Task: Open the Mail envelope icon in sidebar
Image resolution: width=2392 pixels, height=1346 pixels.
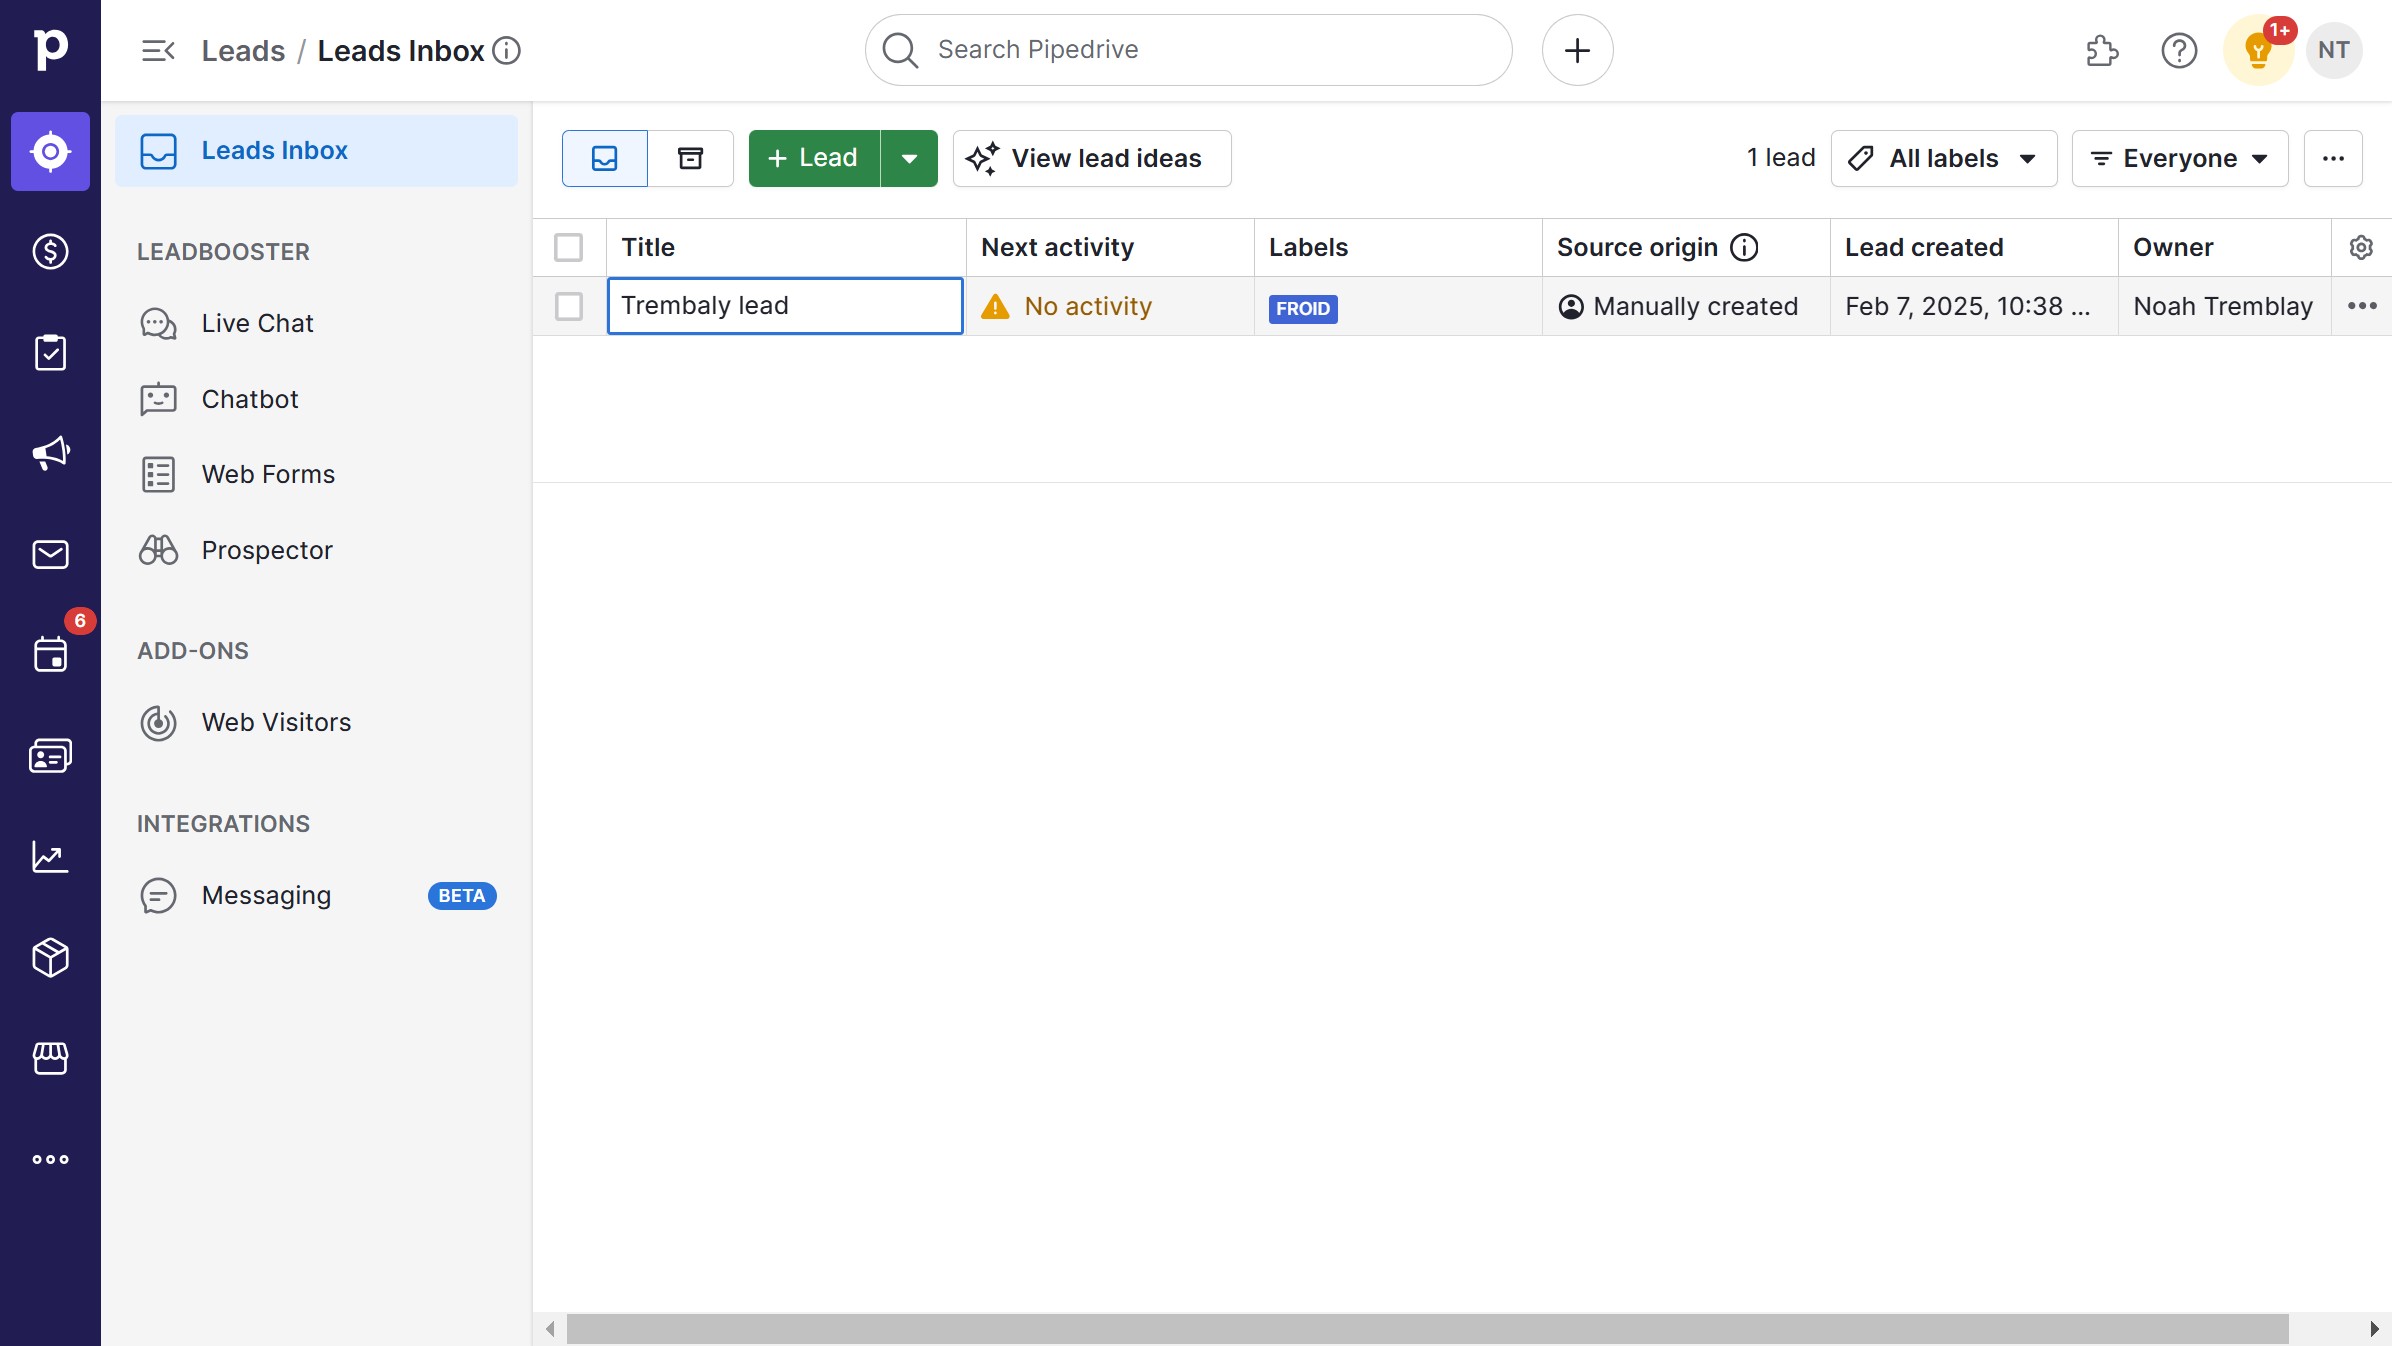Action: click(50, 554)
